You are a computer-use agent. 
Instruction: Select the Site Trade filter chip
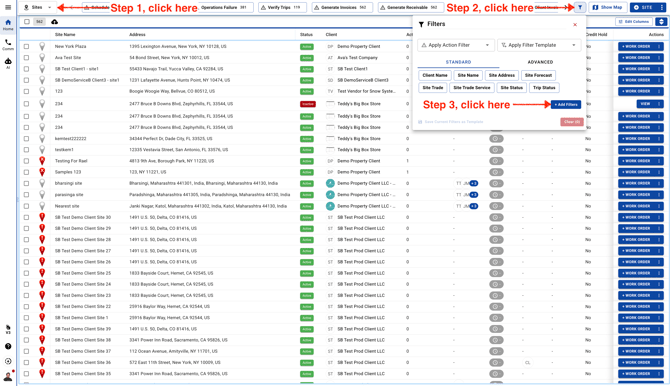click(x=433, y=88)
